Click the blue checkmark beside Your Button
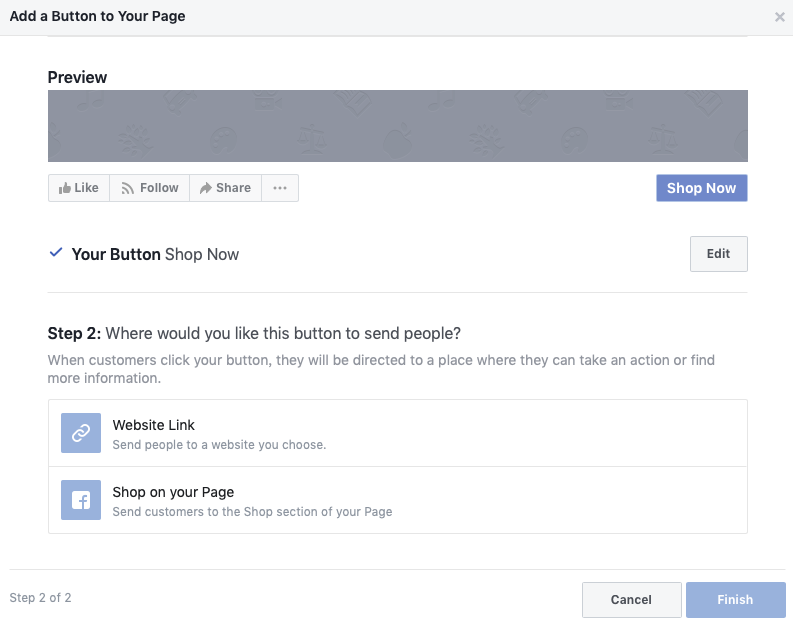Screen dimensions: 793x627 56,253
